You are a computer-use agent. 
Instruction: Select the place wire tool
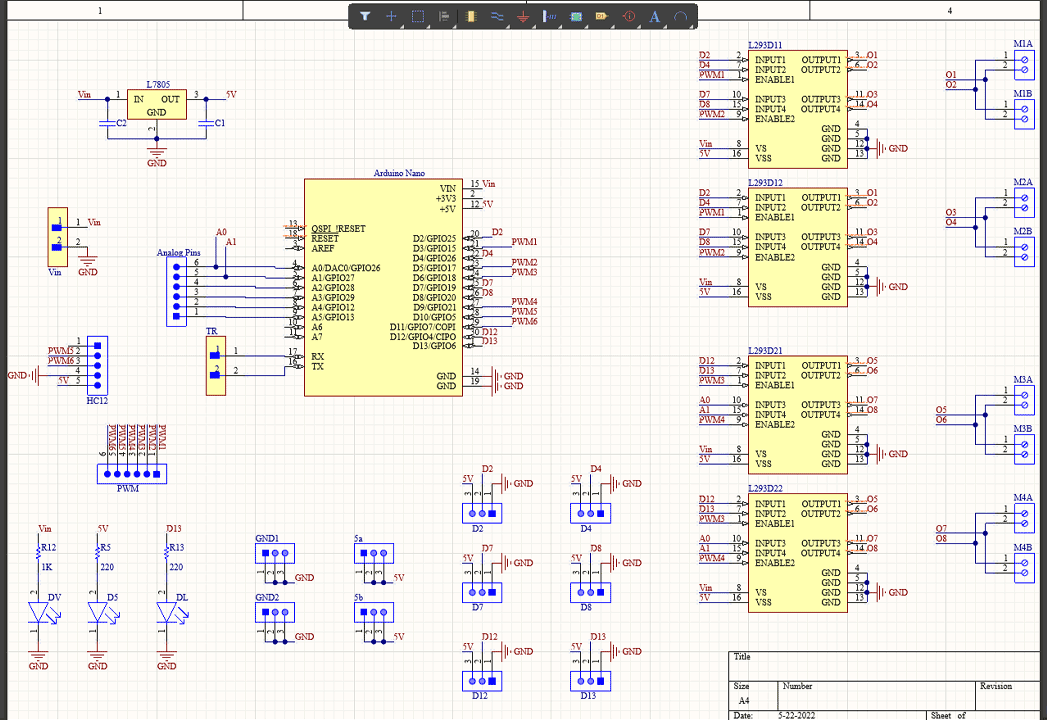(497, 16)
